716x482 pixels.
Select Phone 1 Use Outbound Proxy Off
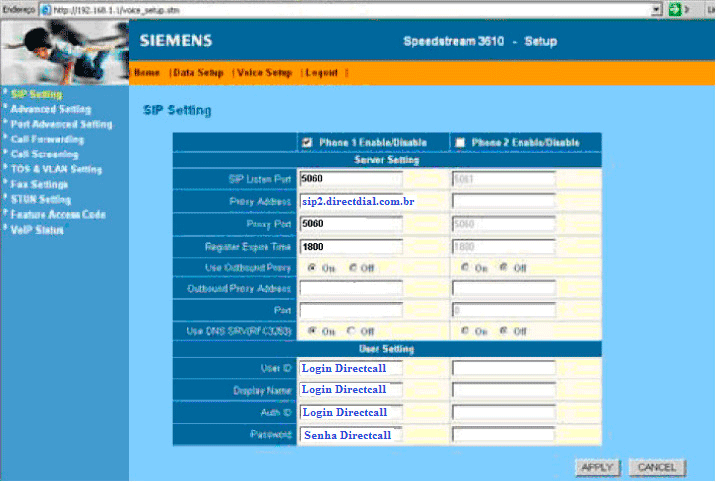point(353,267)
